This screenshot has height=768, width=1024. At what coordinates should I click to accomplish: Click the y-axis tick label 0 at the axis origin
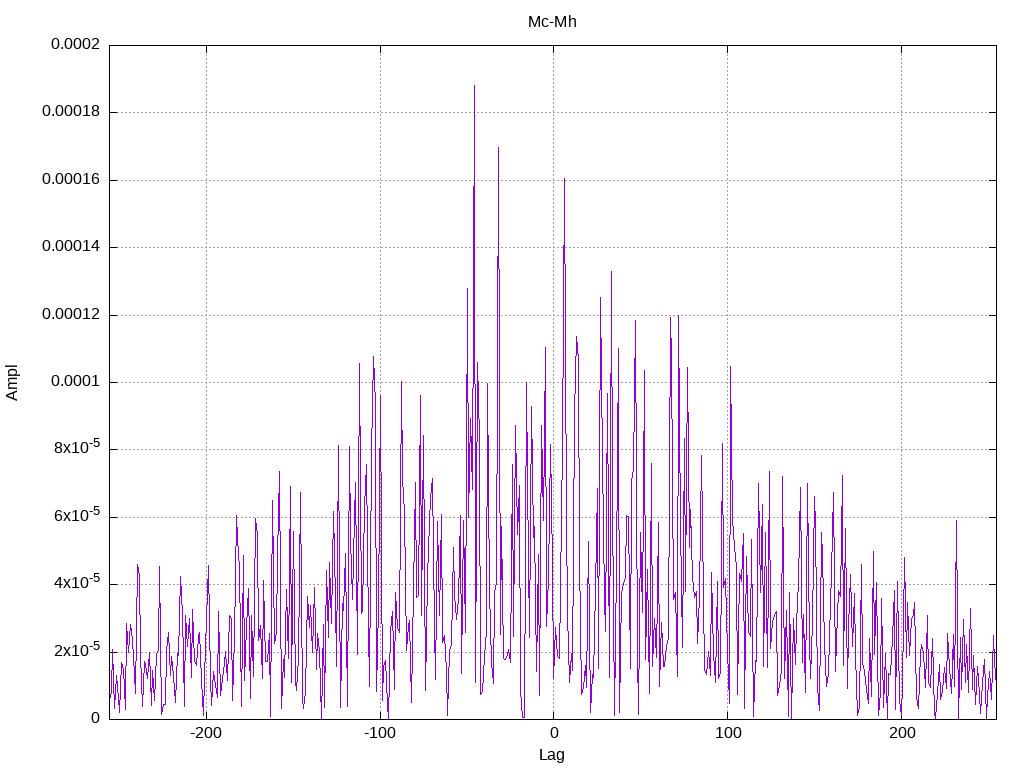click(95, 718)
